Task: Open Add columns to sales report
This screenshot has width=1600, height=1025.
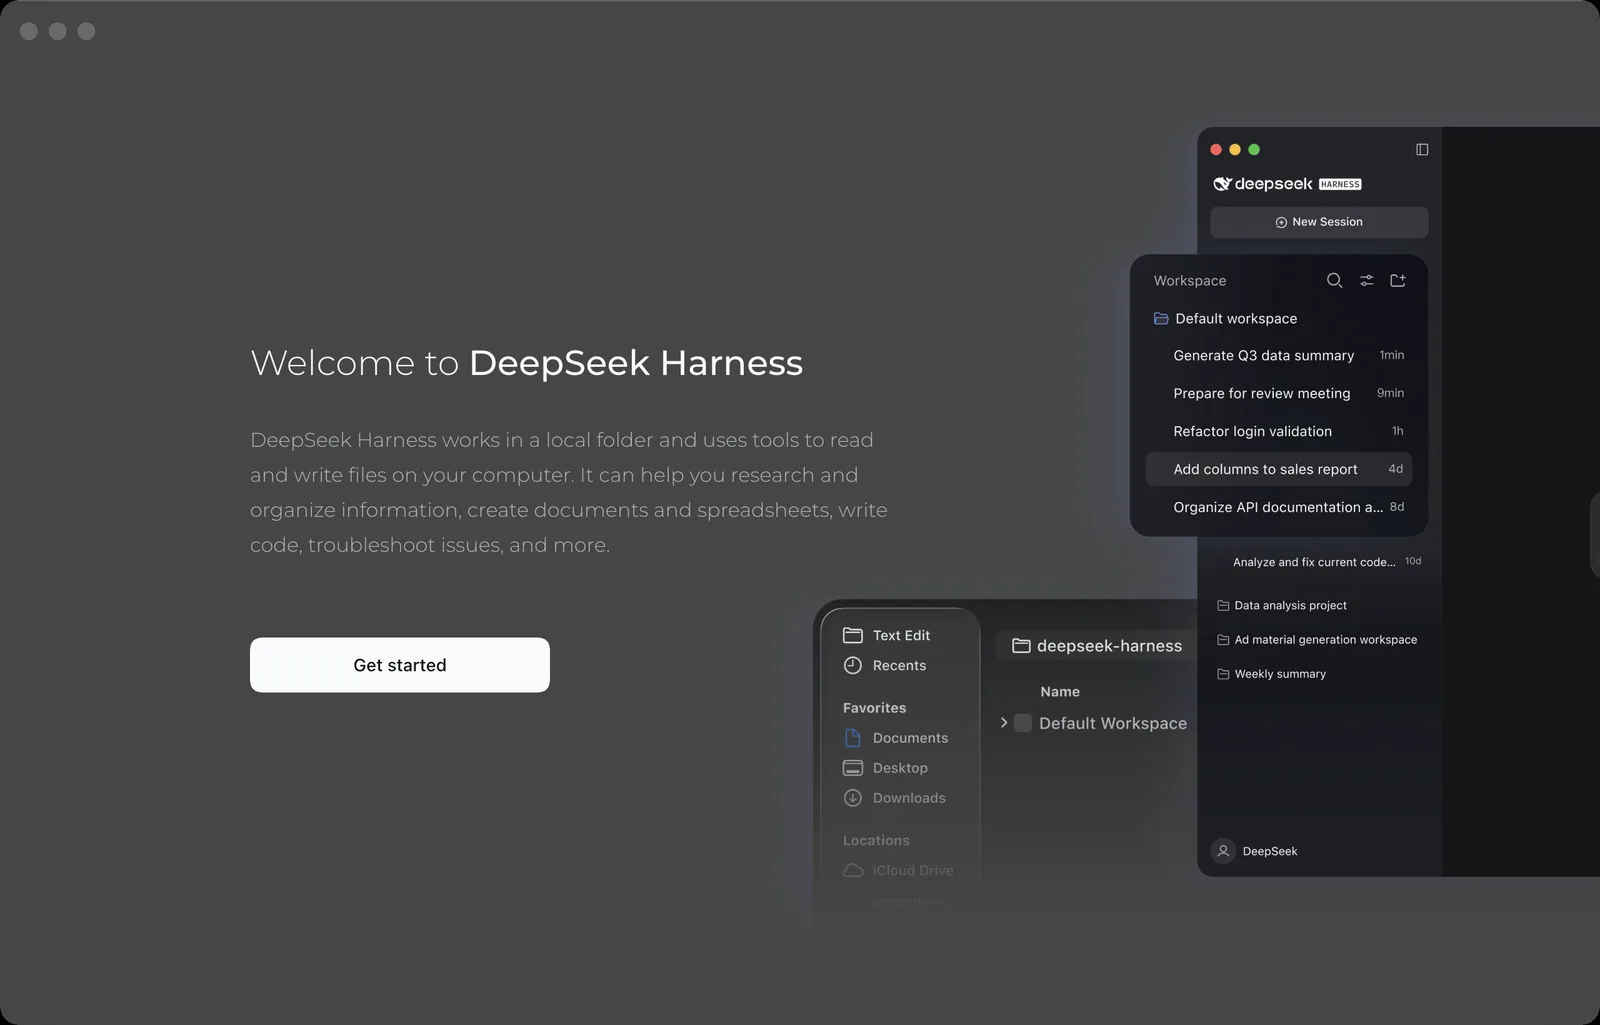Action: click(x=1279, y=469)
